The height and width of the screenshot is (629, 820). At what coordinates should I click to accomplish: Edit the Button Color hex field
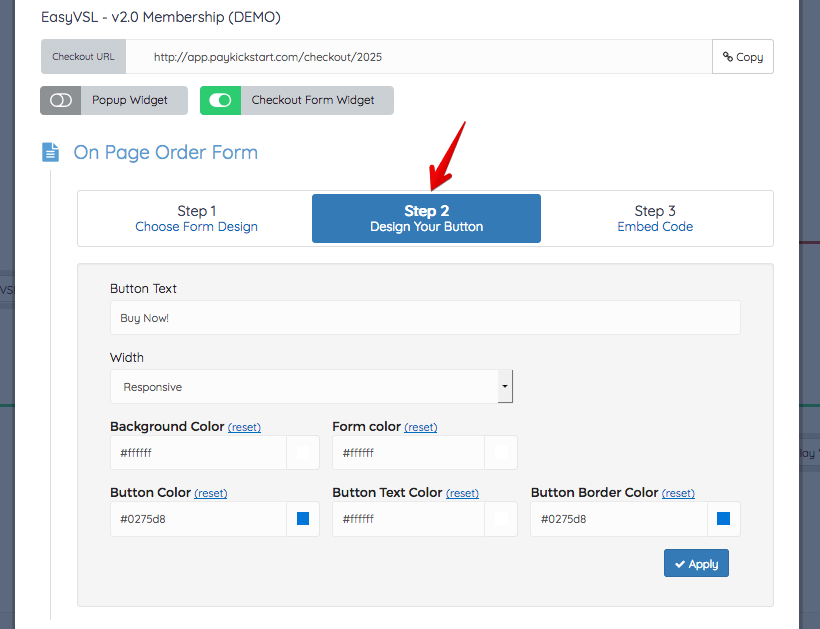[198, 519]
